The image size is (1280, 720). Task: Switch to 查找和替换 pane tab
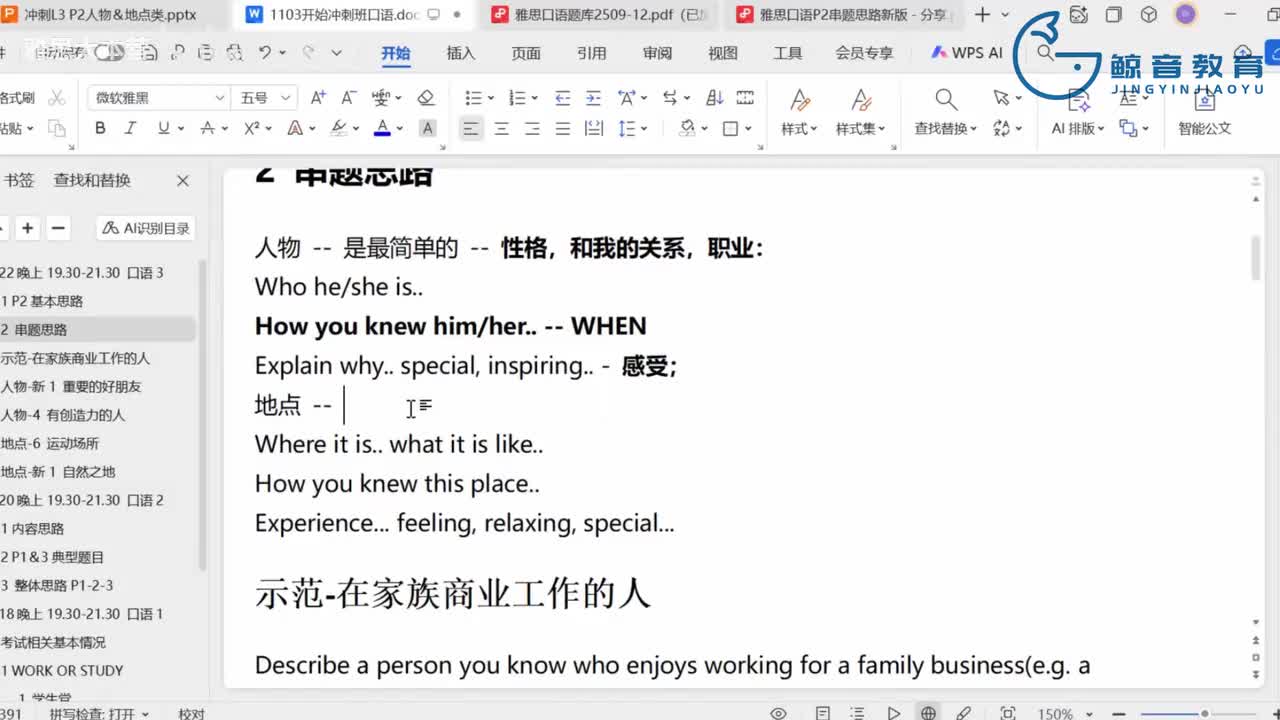[92, 180]
